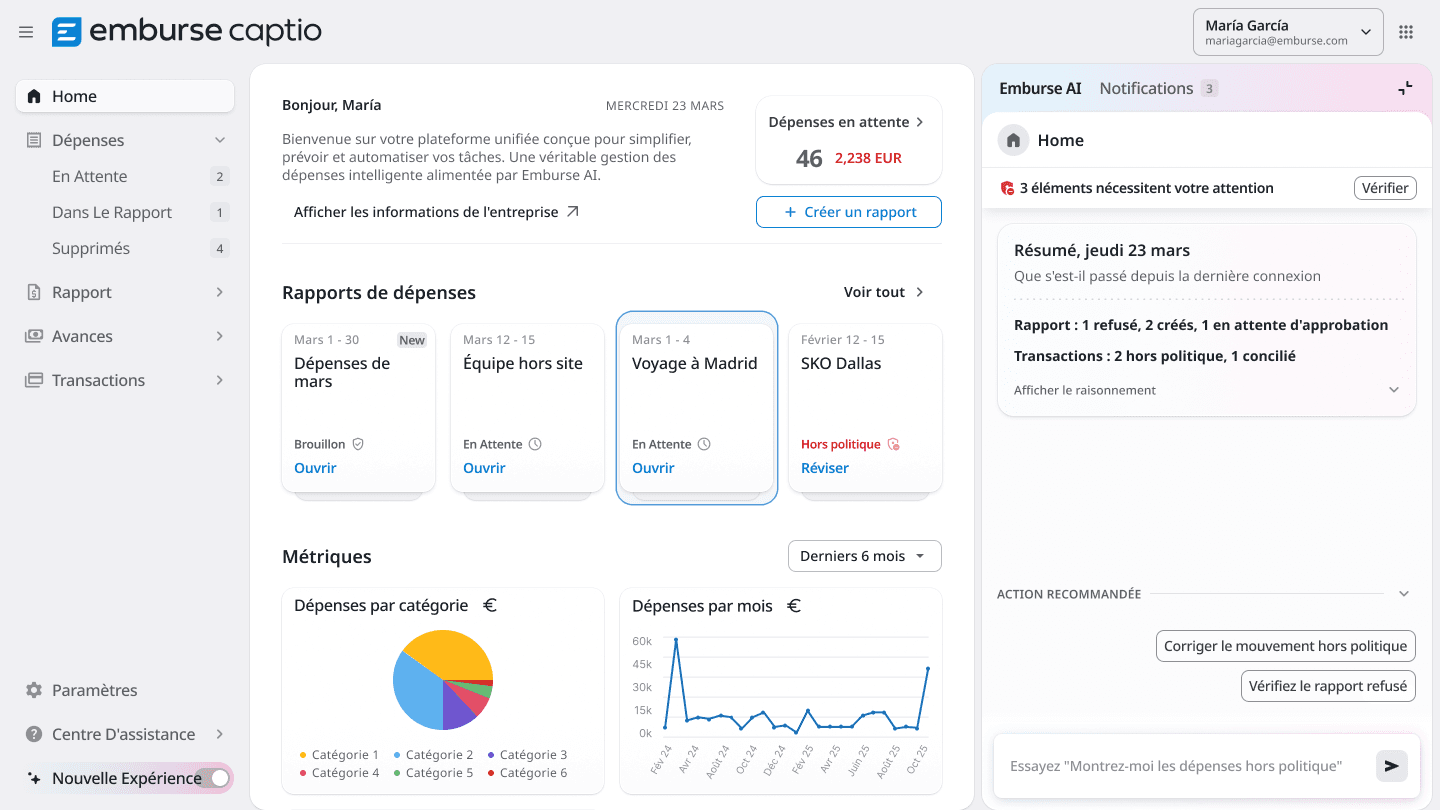Open the Dépenses en attente card
This screenshot has height=810, width=1440.
[849, 140]
